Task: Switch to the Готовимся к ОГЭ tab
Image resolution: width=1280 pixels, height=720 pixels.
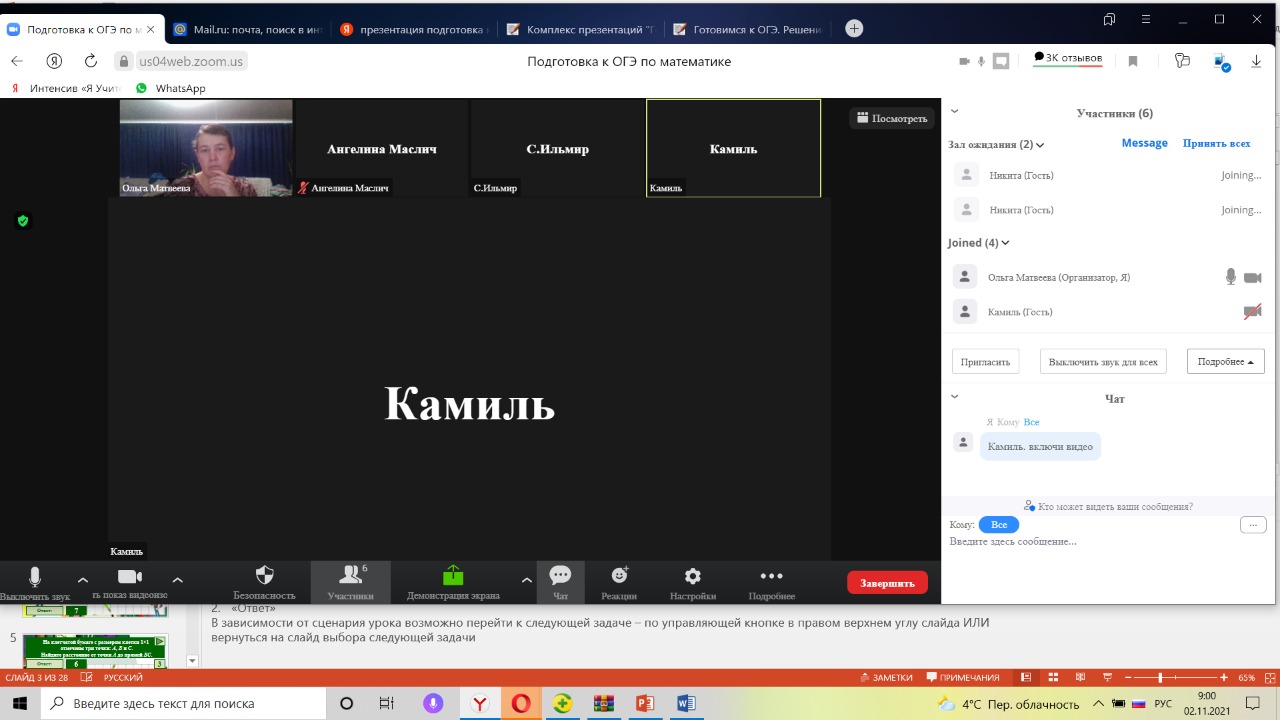Action: pyautogui.click(x=750, y=30)
